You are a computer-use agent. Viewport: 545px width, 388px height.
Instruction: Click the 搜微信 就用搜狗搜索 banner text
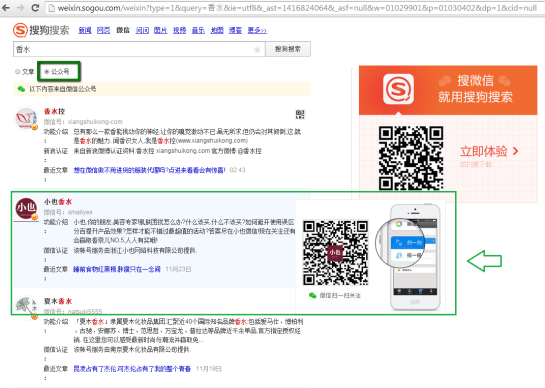475,89
